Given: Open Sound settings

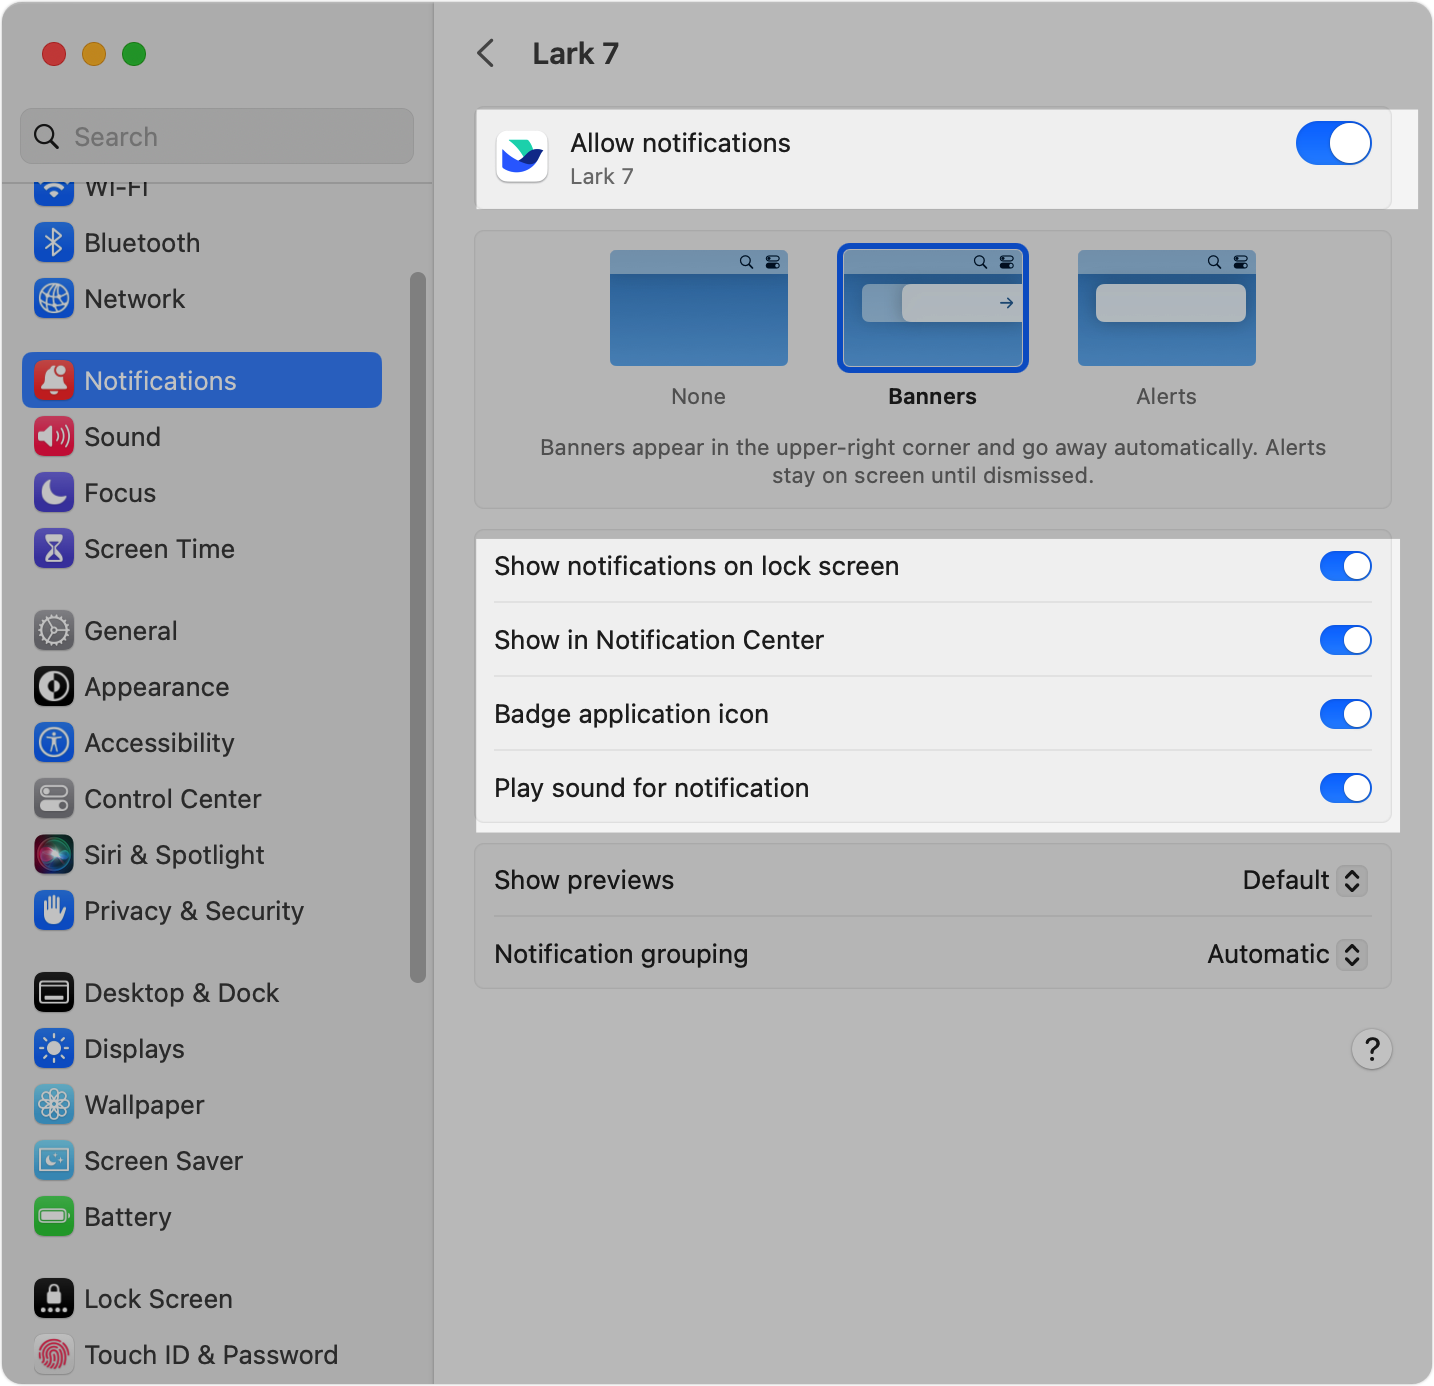Looking at the screenshot, I should (x=122, y=436).
